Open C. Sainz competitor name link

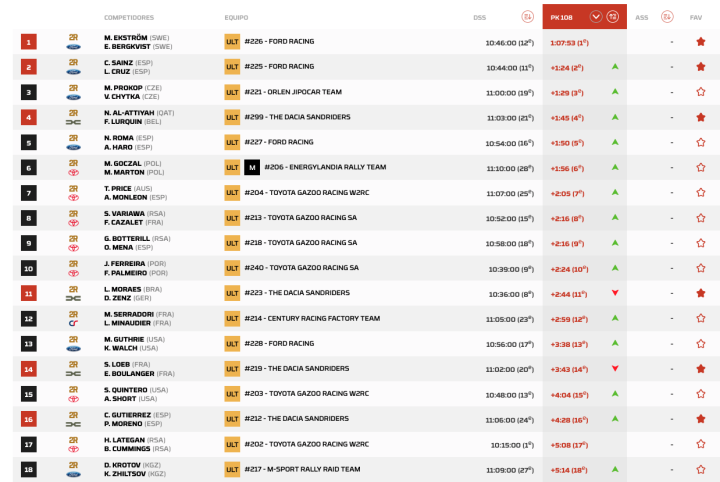coord(119,62)
